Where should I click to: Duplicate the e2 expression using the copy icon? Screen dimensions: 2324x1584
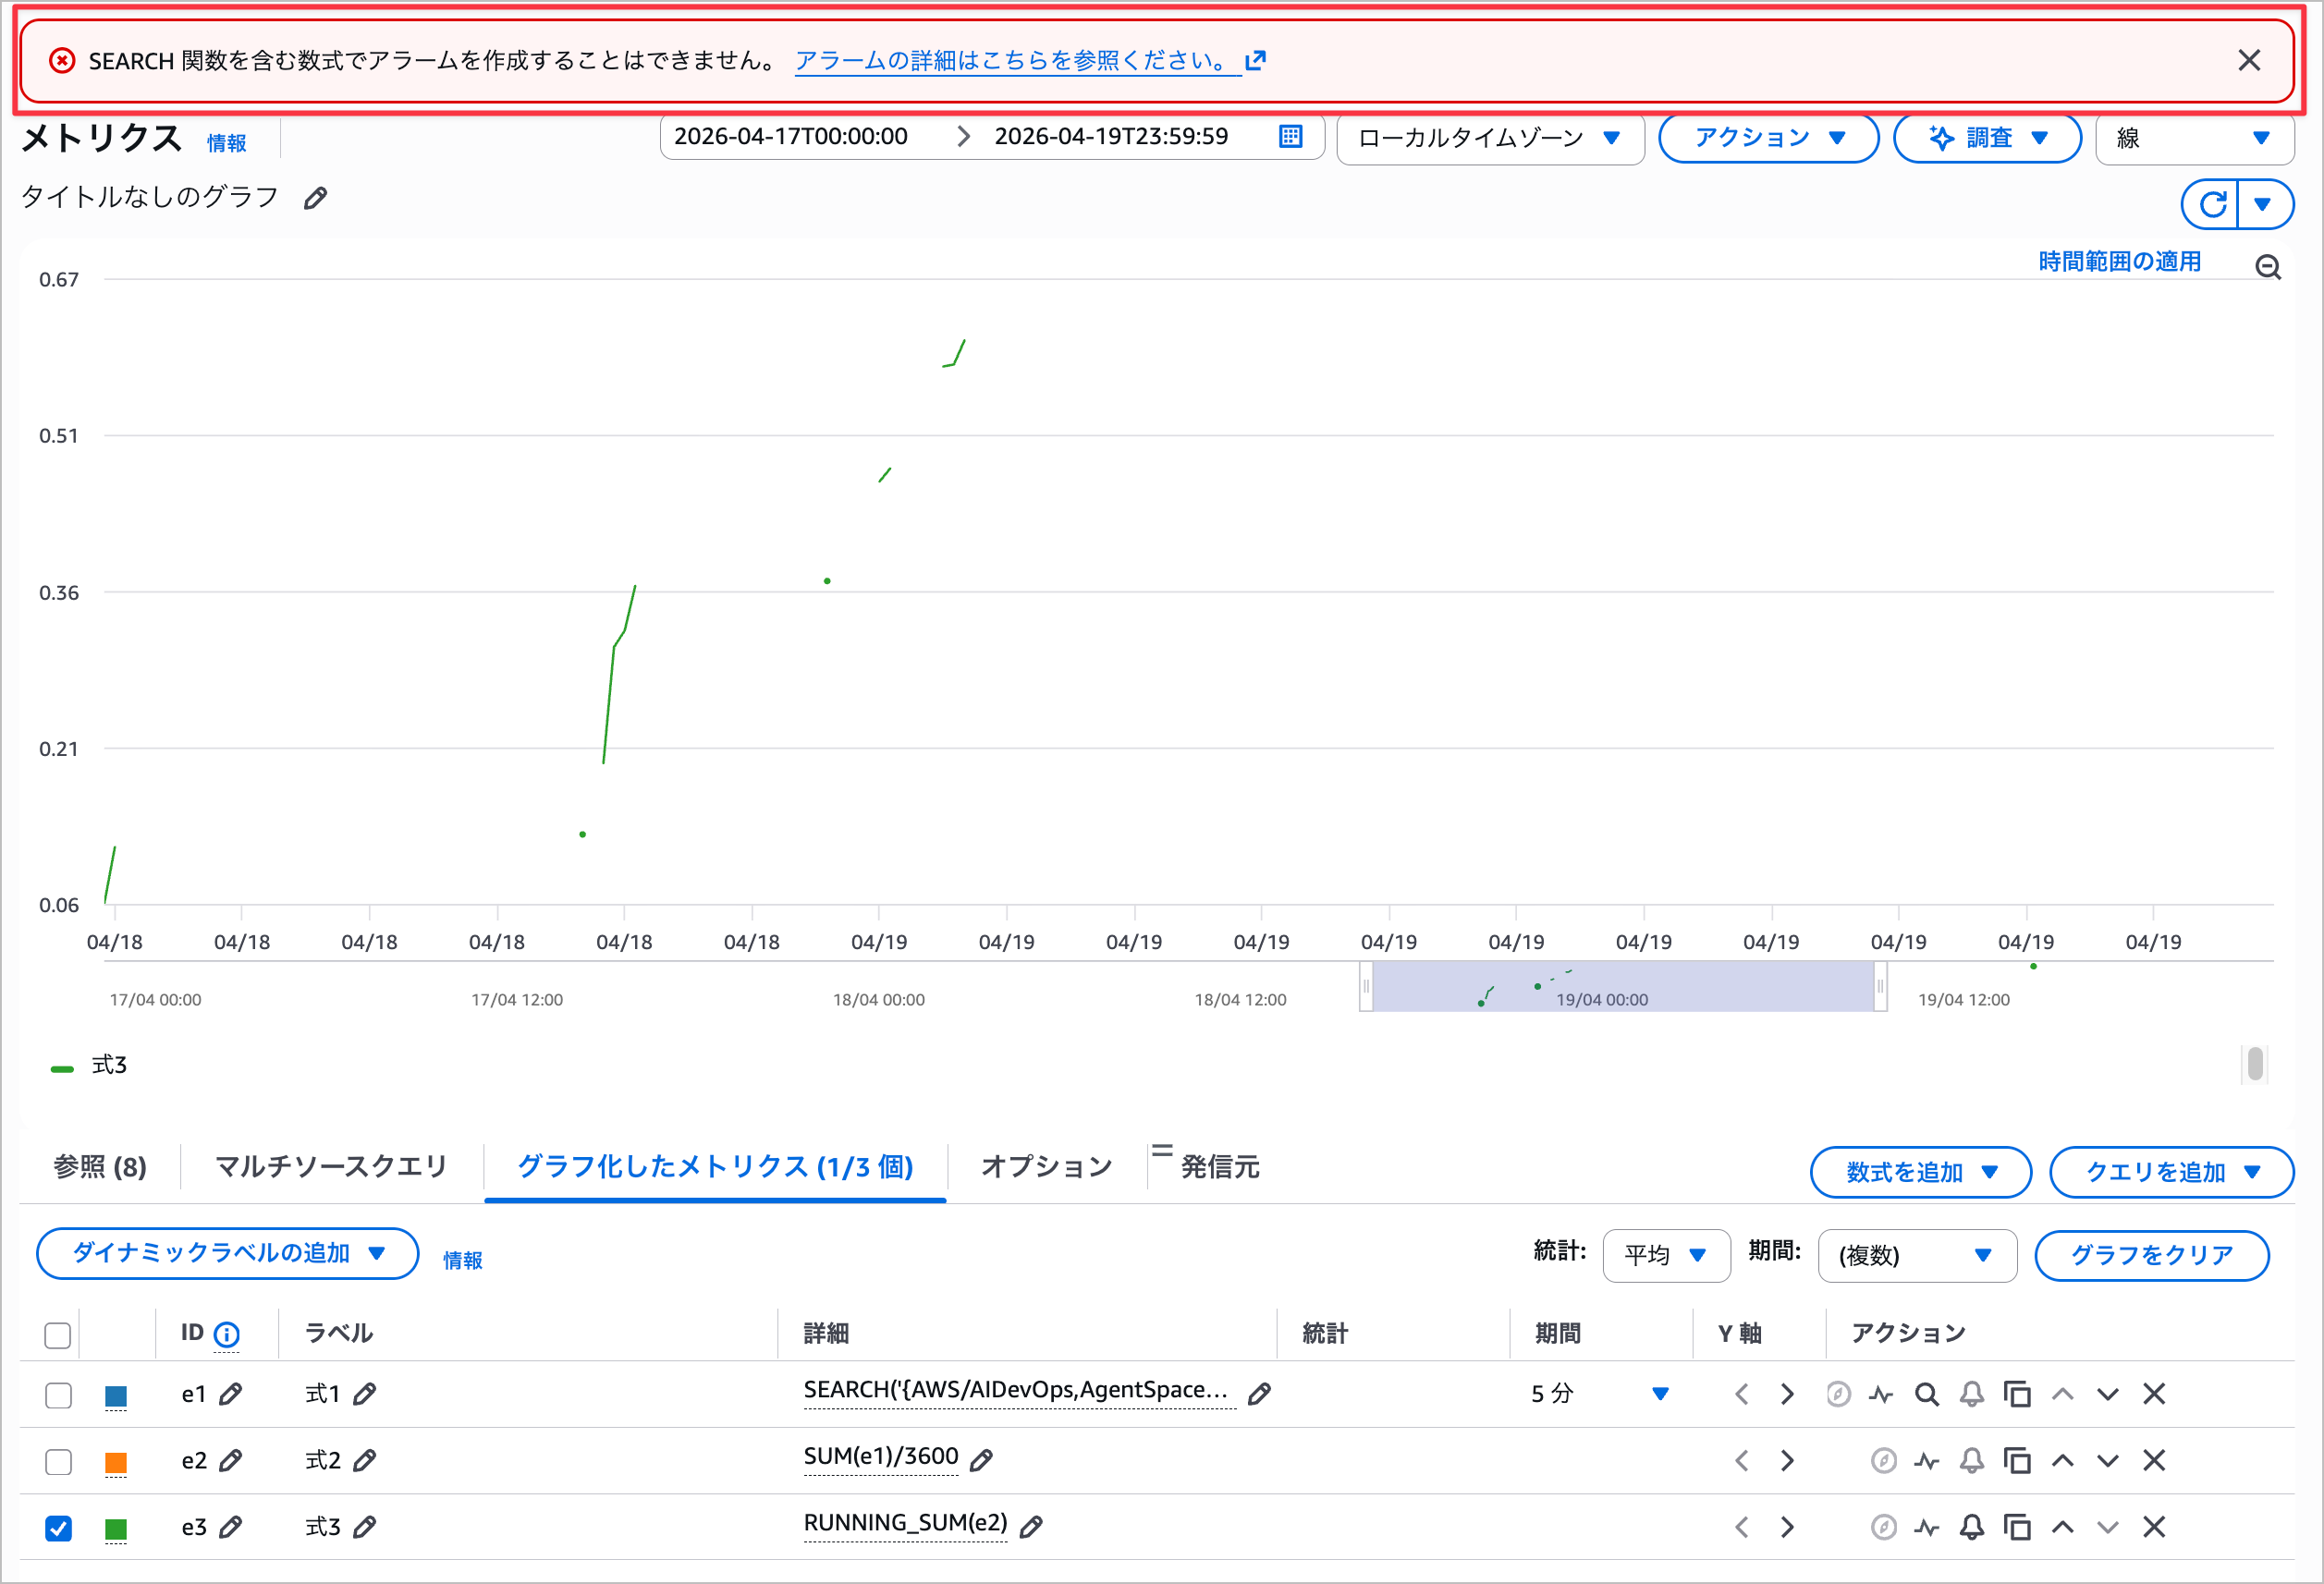click(x=2018, y=1460)
